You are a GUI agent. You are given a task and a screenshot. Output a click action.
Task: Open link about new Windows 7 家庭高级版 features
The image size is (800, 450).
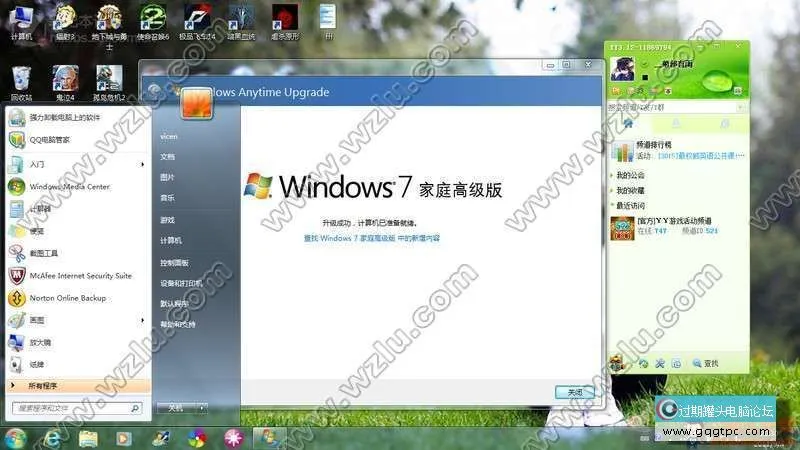click(x=372, y=238)
